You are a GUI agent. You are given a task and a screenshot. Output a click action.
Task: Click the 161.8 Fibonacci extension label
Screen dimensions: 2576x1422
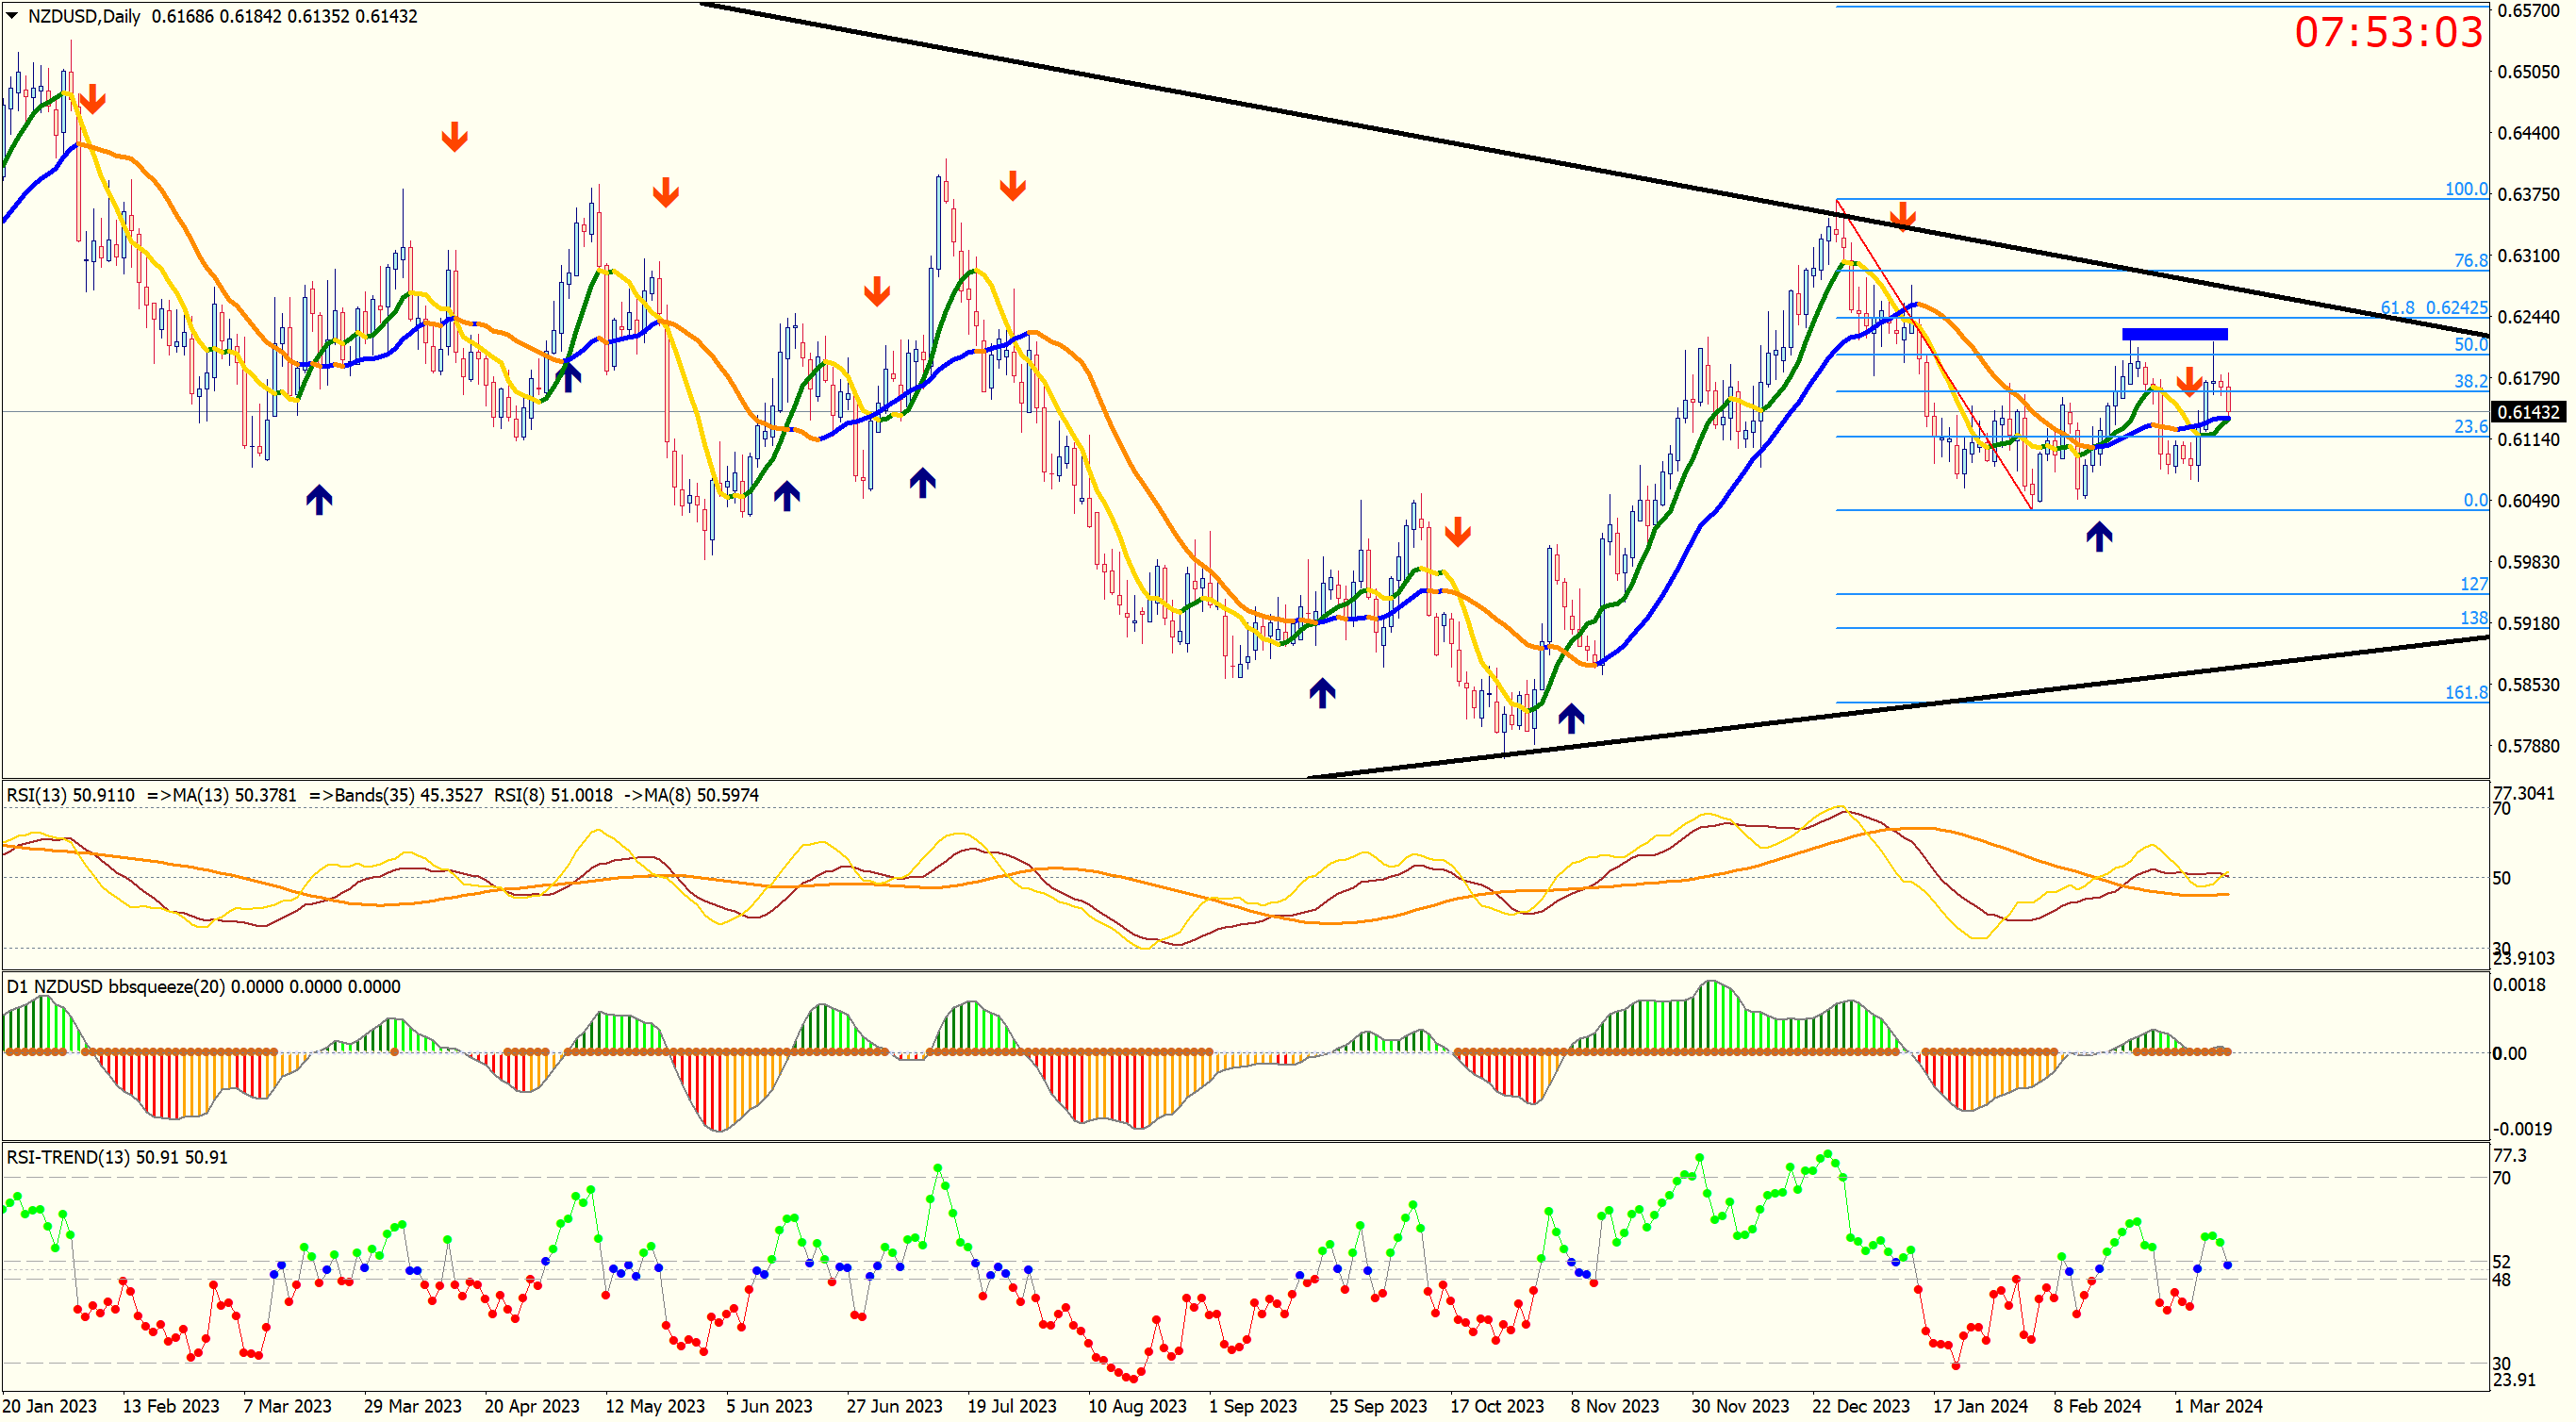pos(2465,692)
